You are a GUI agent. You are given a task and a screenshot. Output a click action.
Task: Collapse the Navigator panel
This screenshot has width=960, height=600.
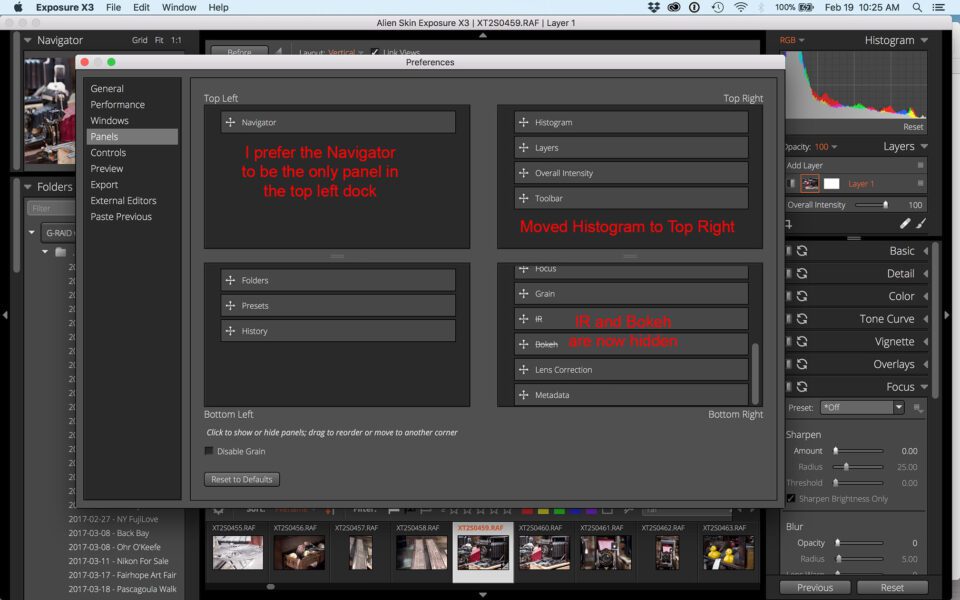[28, 40]
